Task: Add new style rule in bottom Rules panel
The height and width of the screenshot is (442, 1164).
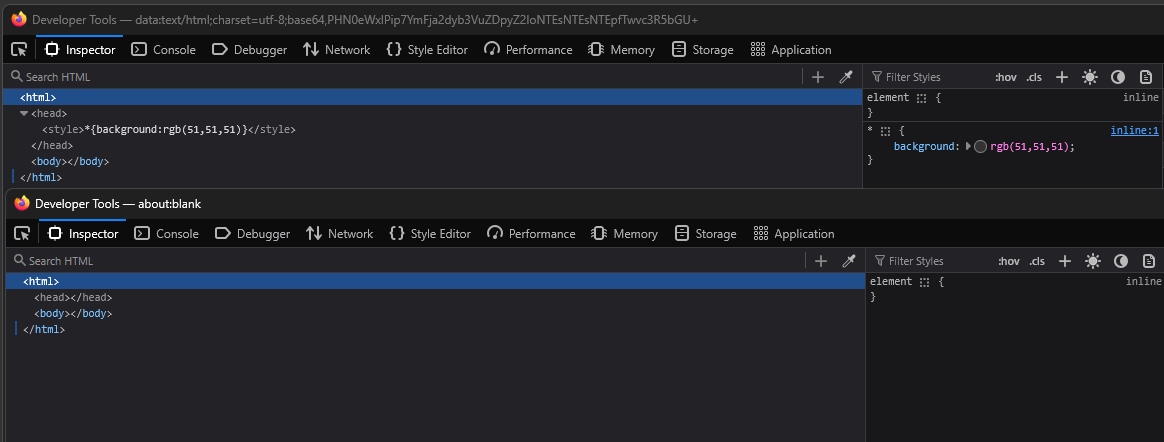Action: coord(1065,261)
